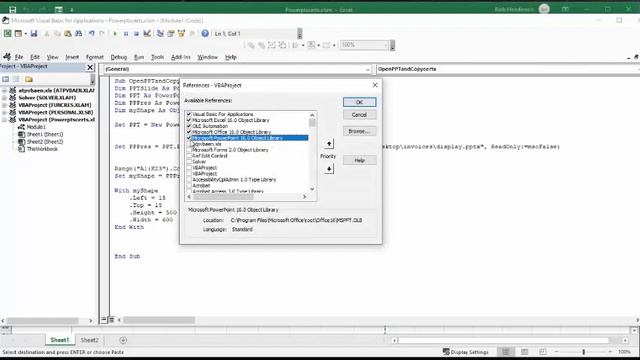The height and width of the screenshot is (360, 640).
Task: Click the Undo arrow in the VBA toolbar
Action: (x=92, y=33)
